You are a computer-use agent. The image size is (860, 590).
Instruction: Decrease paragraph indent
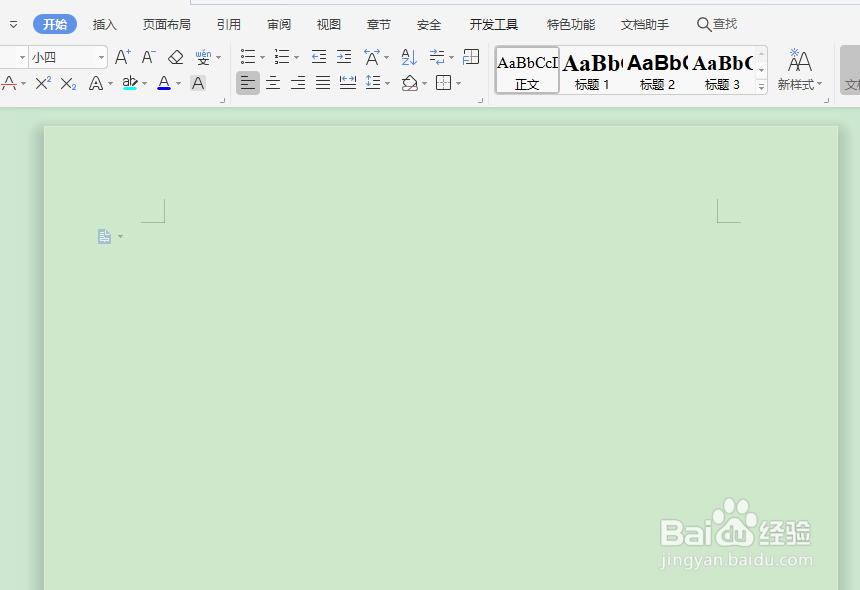click(x=319, y=57)
